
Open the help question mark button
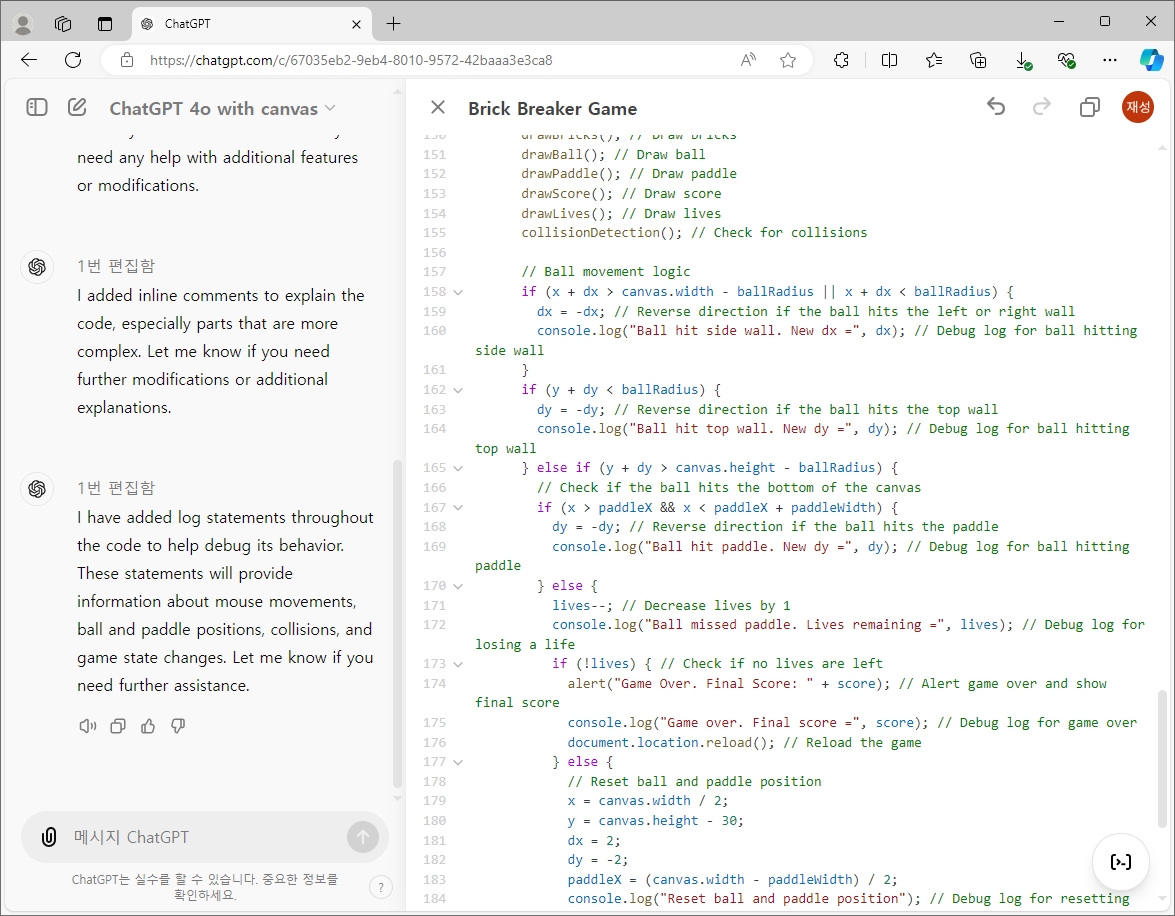(381, 888)
